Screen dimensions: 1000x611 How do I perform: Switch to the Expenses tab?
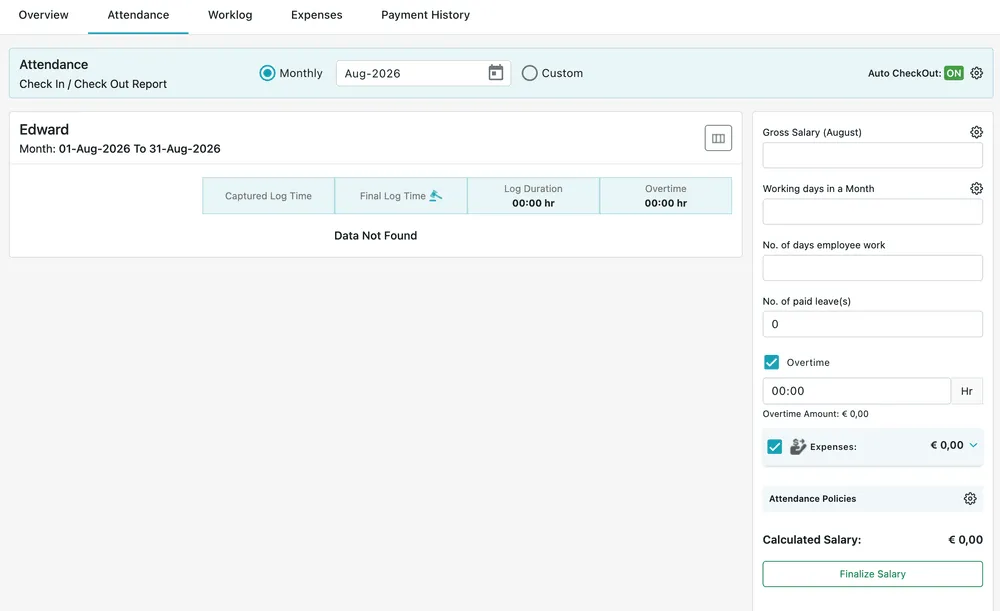pos(316,15)
